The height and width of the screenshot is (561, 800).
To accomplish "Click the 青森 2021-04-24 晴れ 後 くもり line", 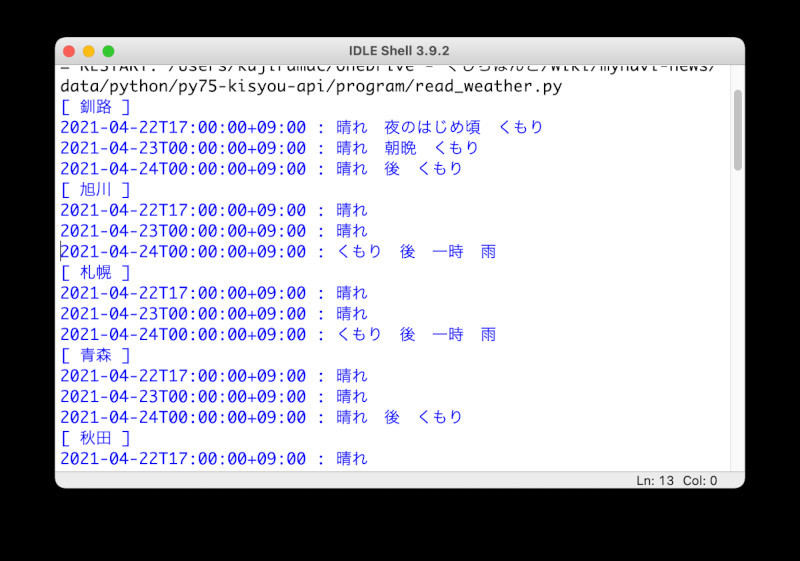I will click(x=261, y=417).
